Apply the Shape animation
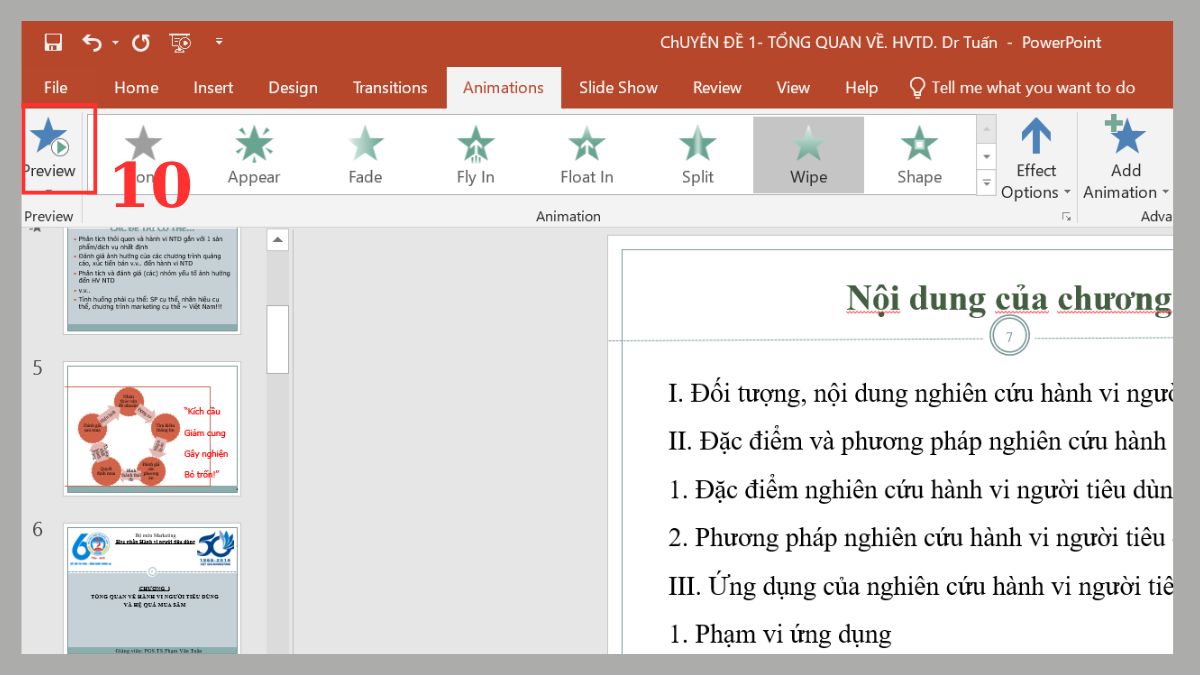Screen dimensions: 1200x675 tap(918, 155)
